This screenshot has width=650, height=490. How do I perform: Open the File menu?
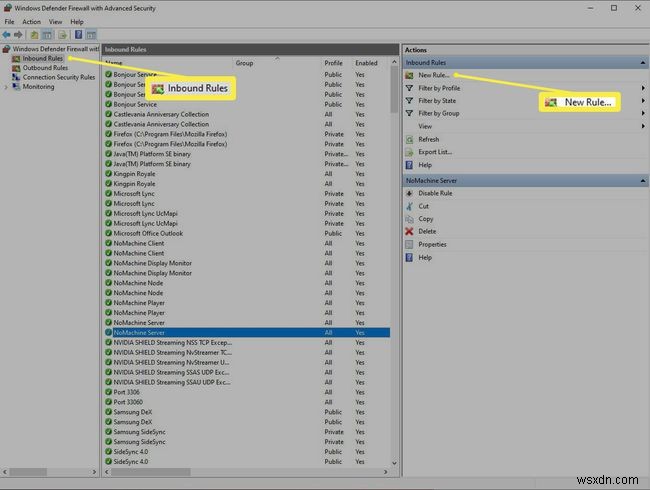10,22
